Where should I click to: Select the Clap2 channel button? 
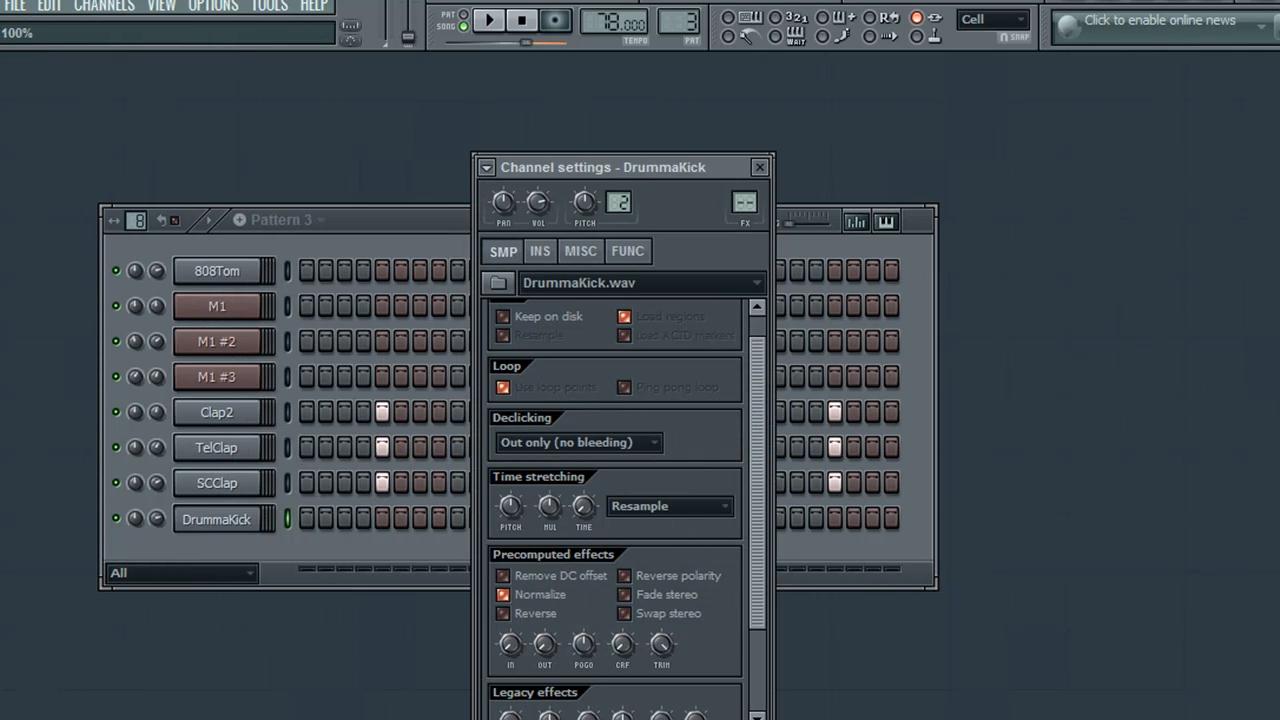coord(217,412)
